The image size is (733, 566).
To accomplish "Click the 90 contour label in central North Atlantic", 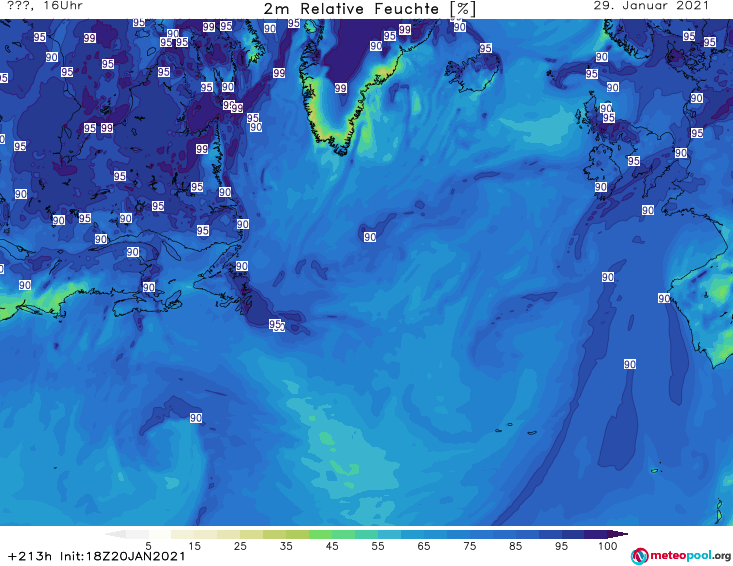I will click(370, 237).
